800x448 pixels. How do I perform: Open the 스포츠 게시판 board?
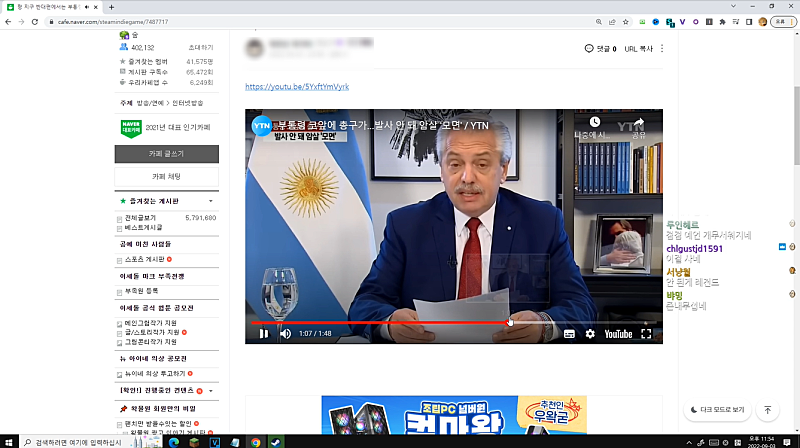tap(142, 259)
